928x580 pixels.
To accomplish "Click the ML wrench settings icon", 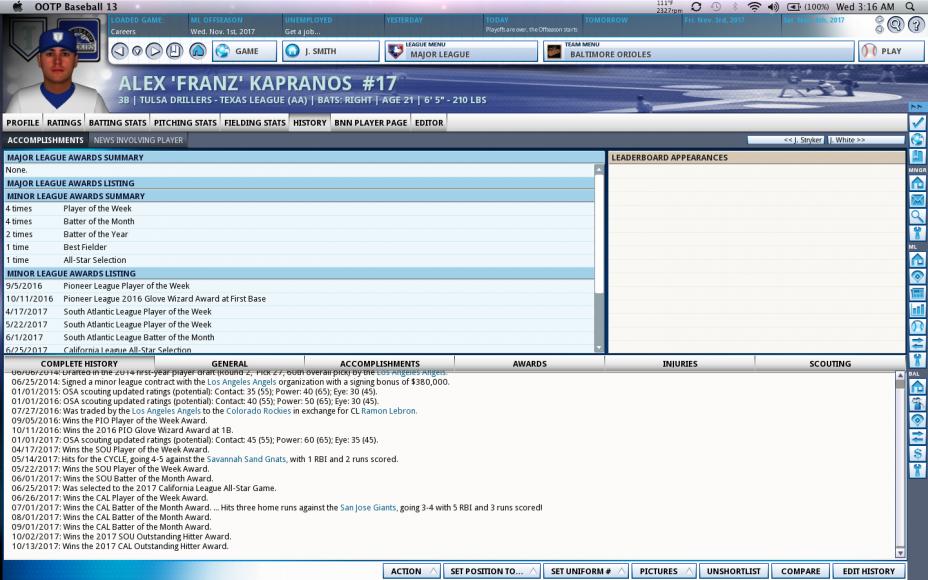I will click(x=917, y=360).
